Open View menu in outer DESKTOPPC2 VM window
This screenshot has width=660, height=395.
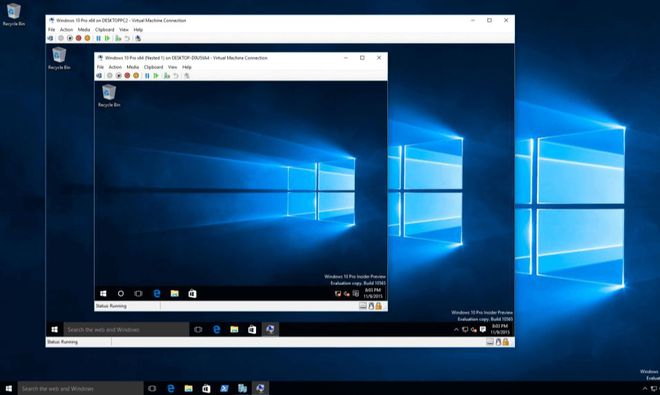pos(124,29)
